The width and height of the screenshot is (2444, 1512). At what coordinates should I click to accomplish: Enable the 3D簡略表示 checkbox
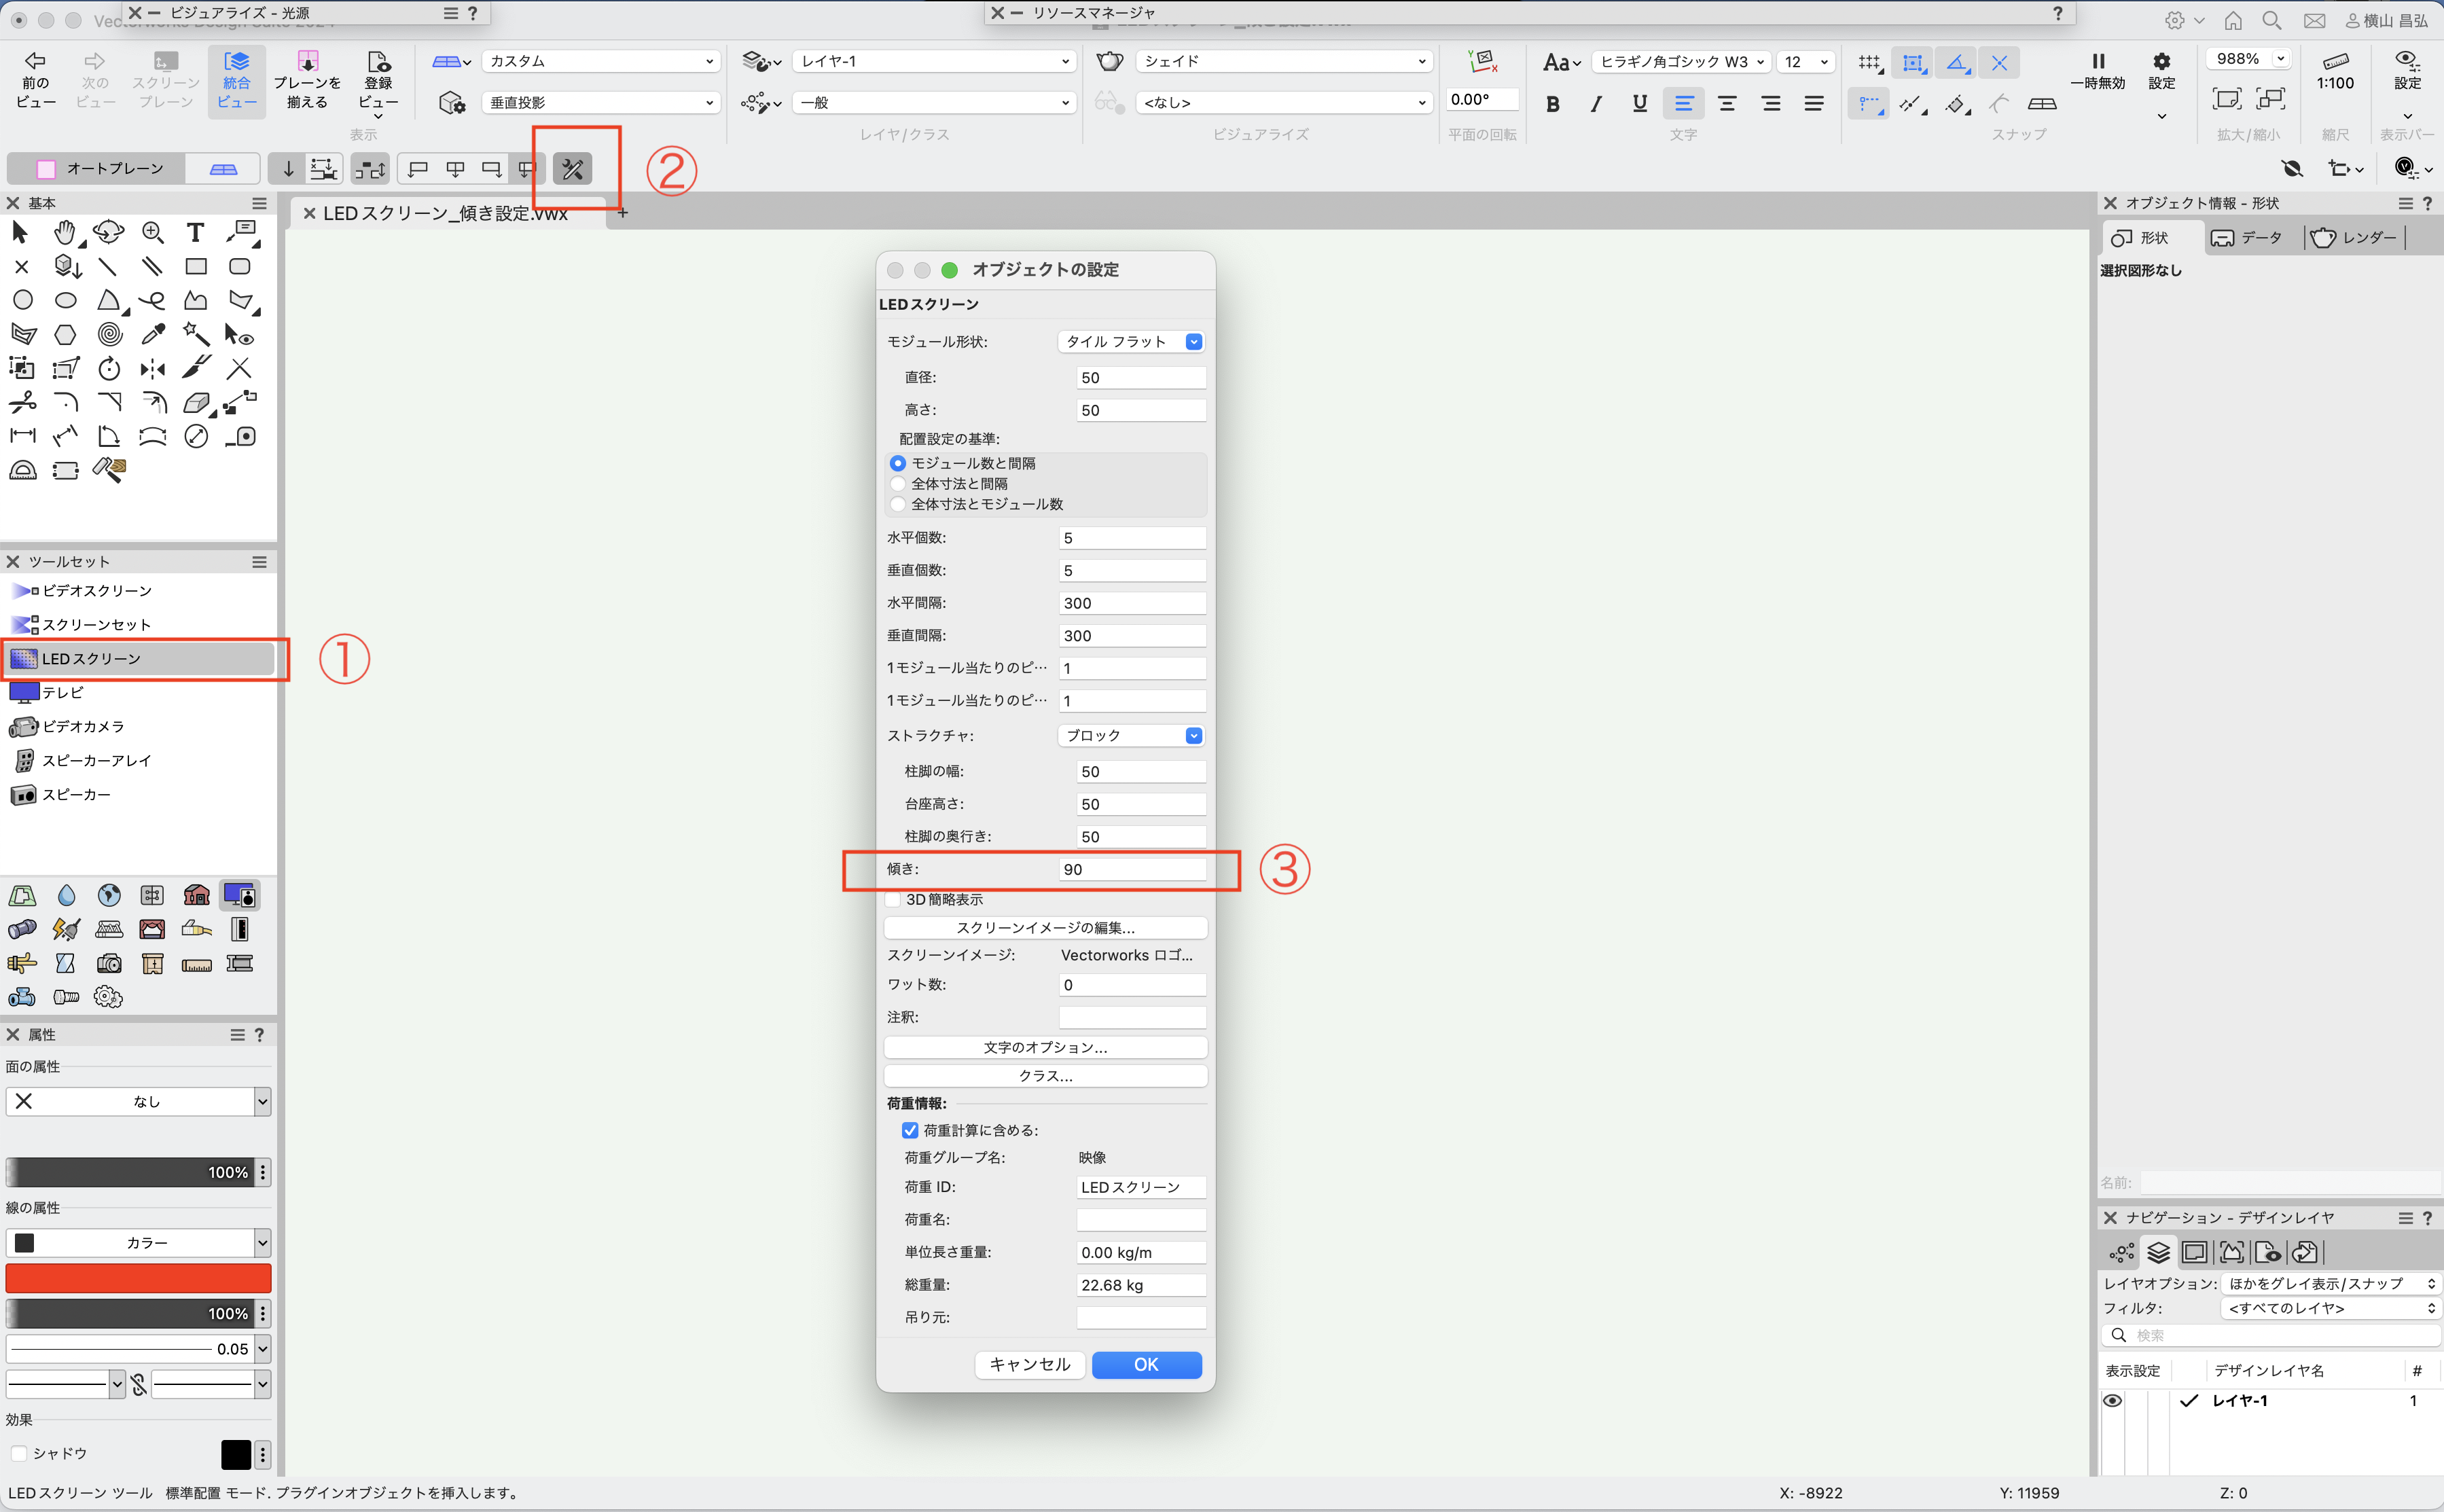[893, 899]
